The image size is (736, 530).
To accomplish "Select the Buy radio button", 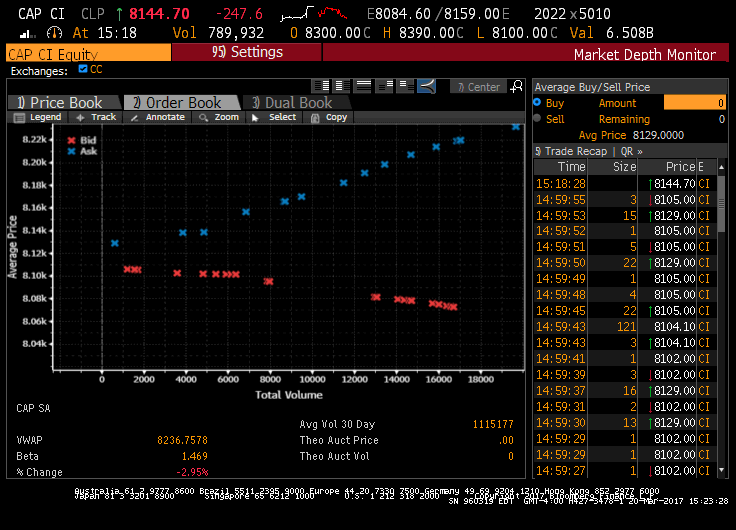I will click(x=537, y=102).
